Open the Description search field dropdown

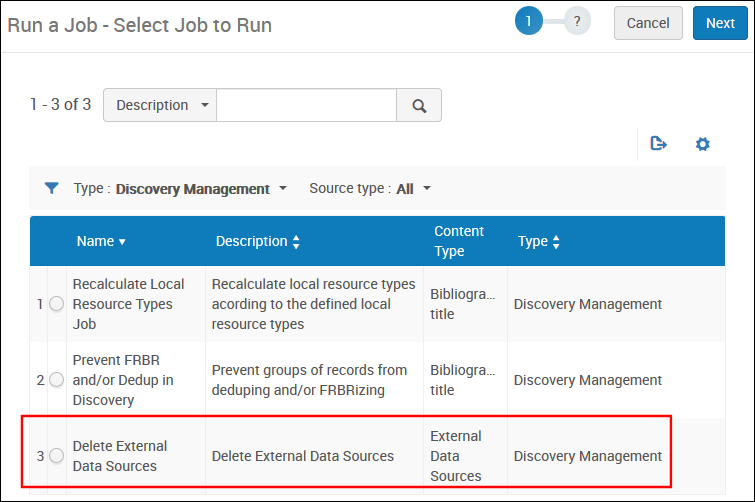point(160,105)
